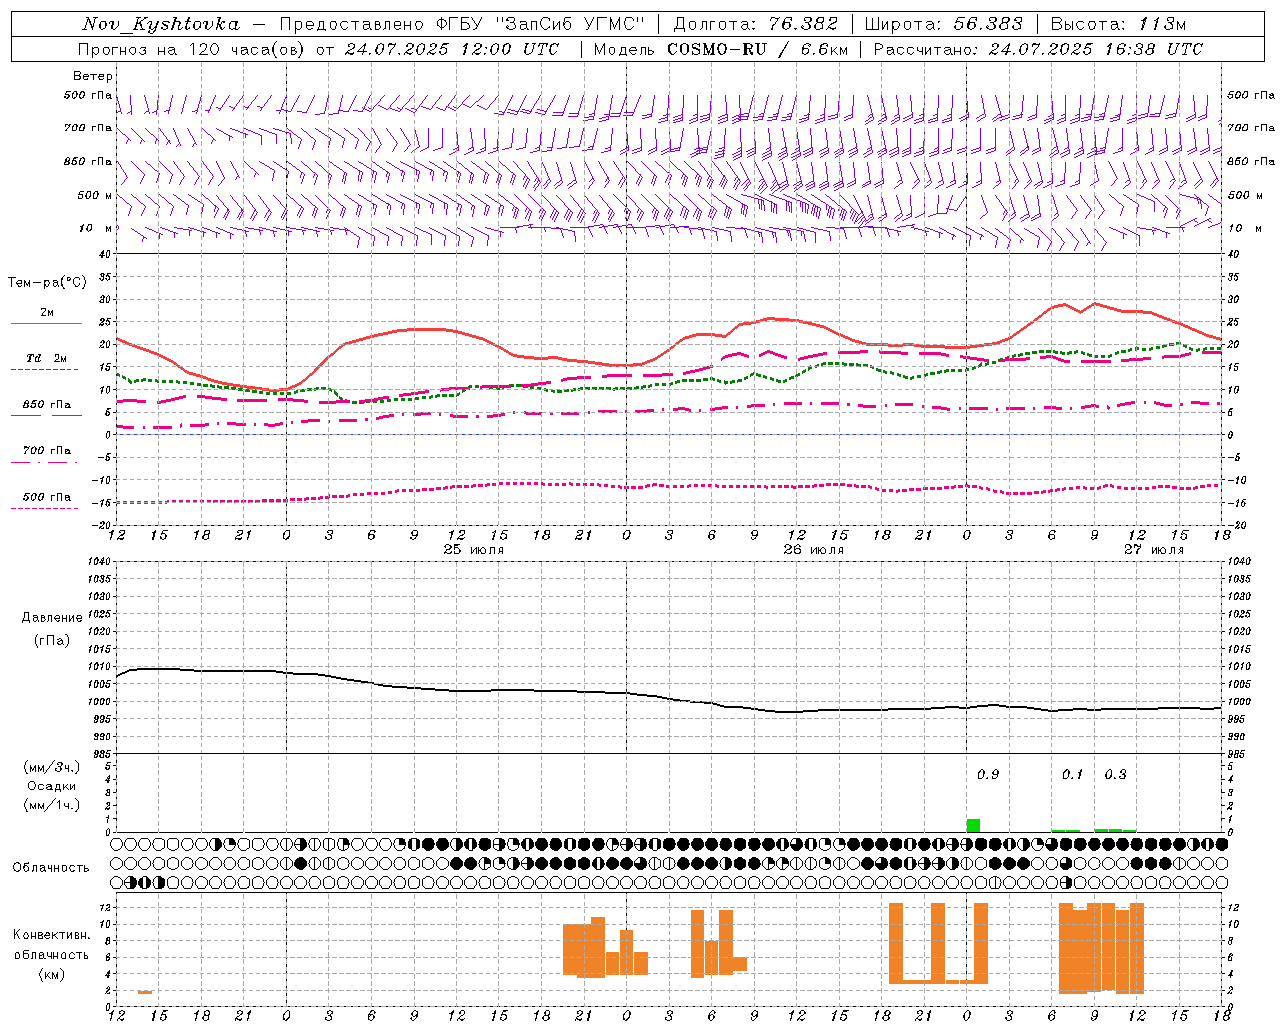The image size is (1280, 1024).
Task: Click the 700 гПа temperature legend entry
Action: pyautogui.click(x=46, y=450)
